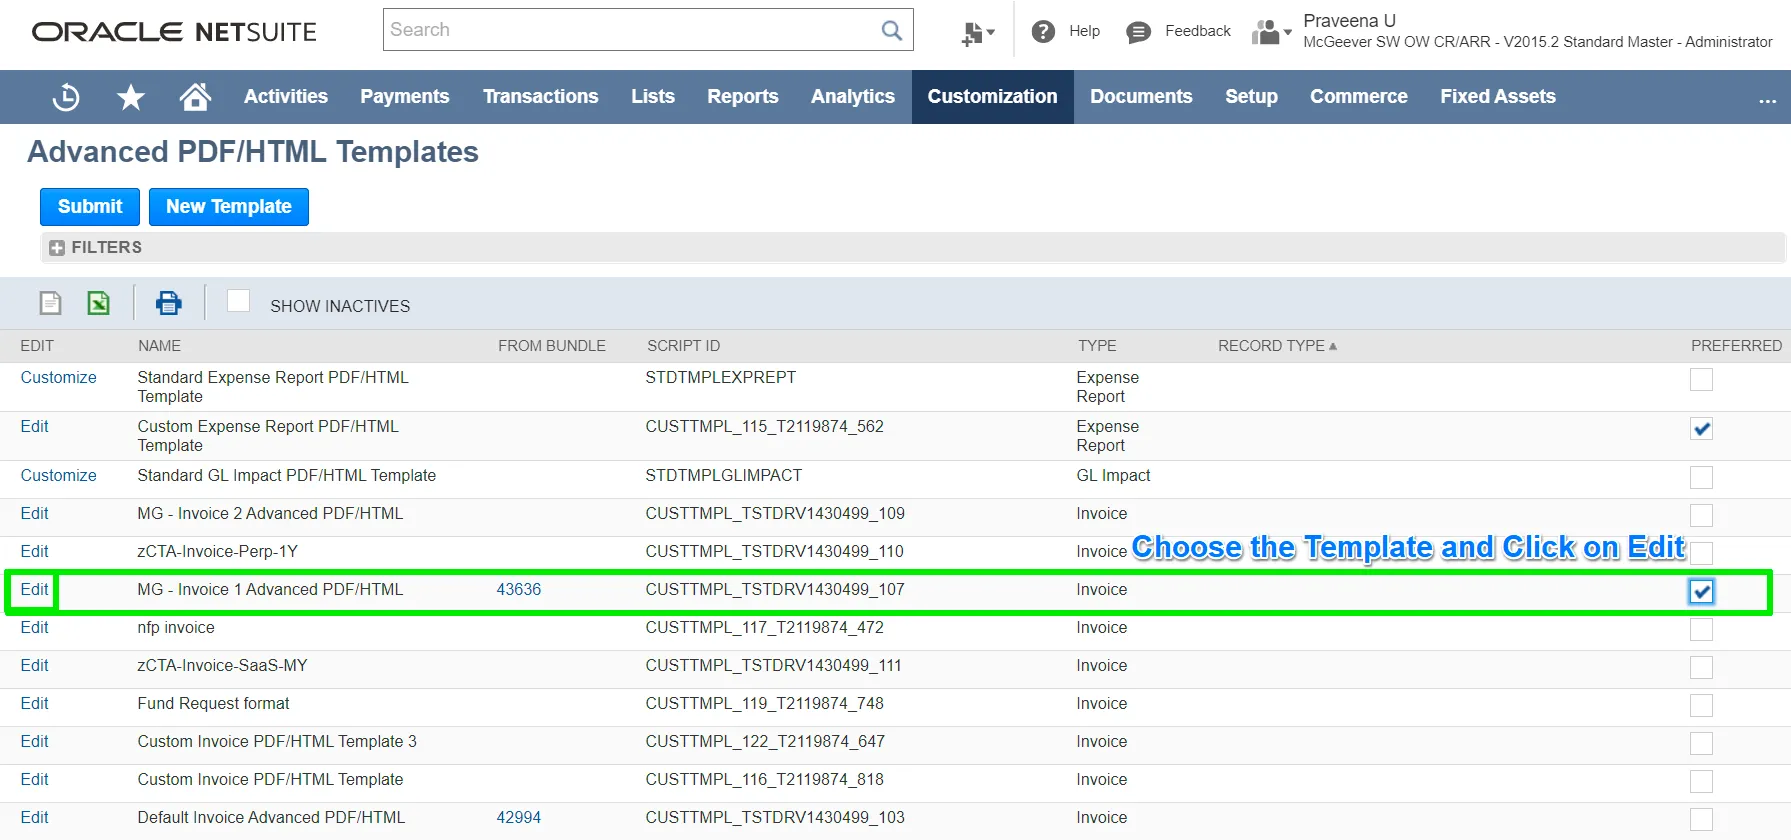
Task: Open the Recent Records clock icon
Action: tap(66, 97)
